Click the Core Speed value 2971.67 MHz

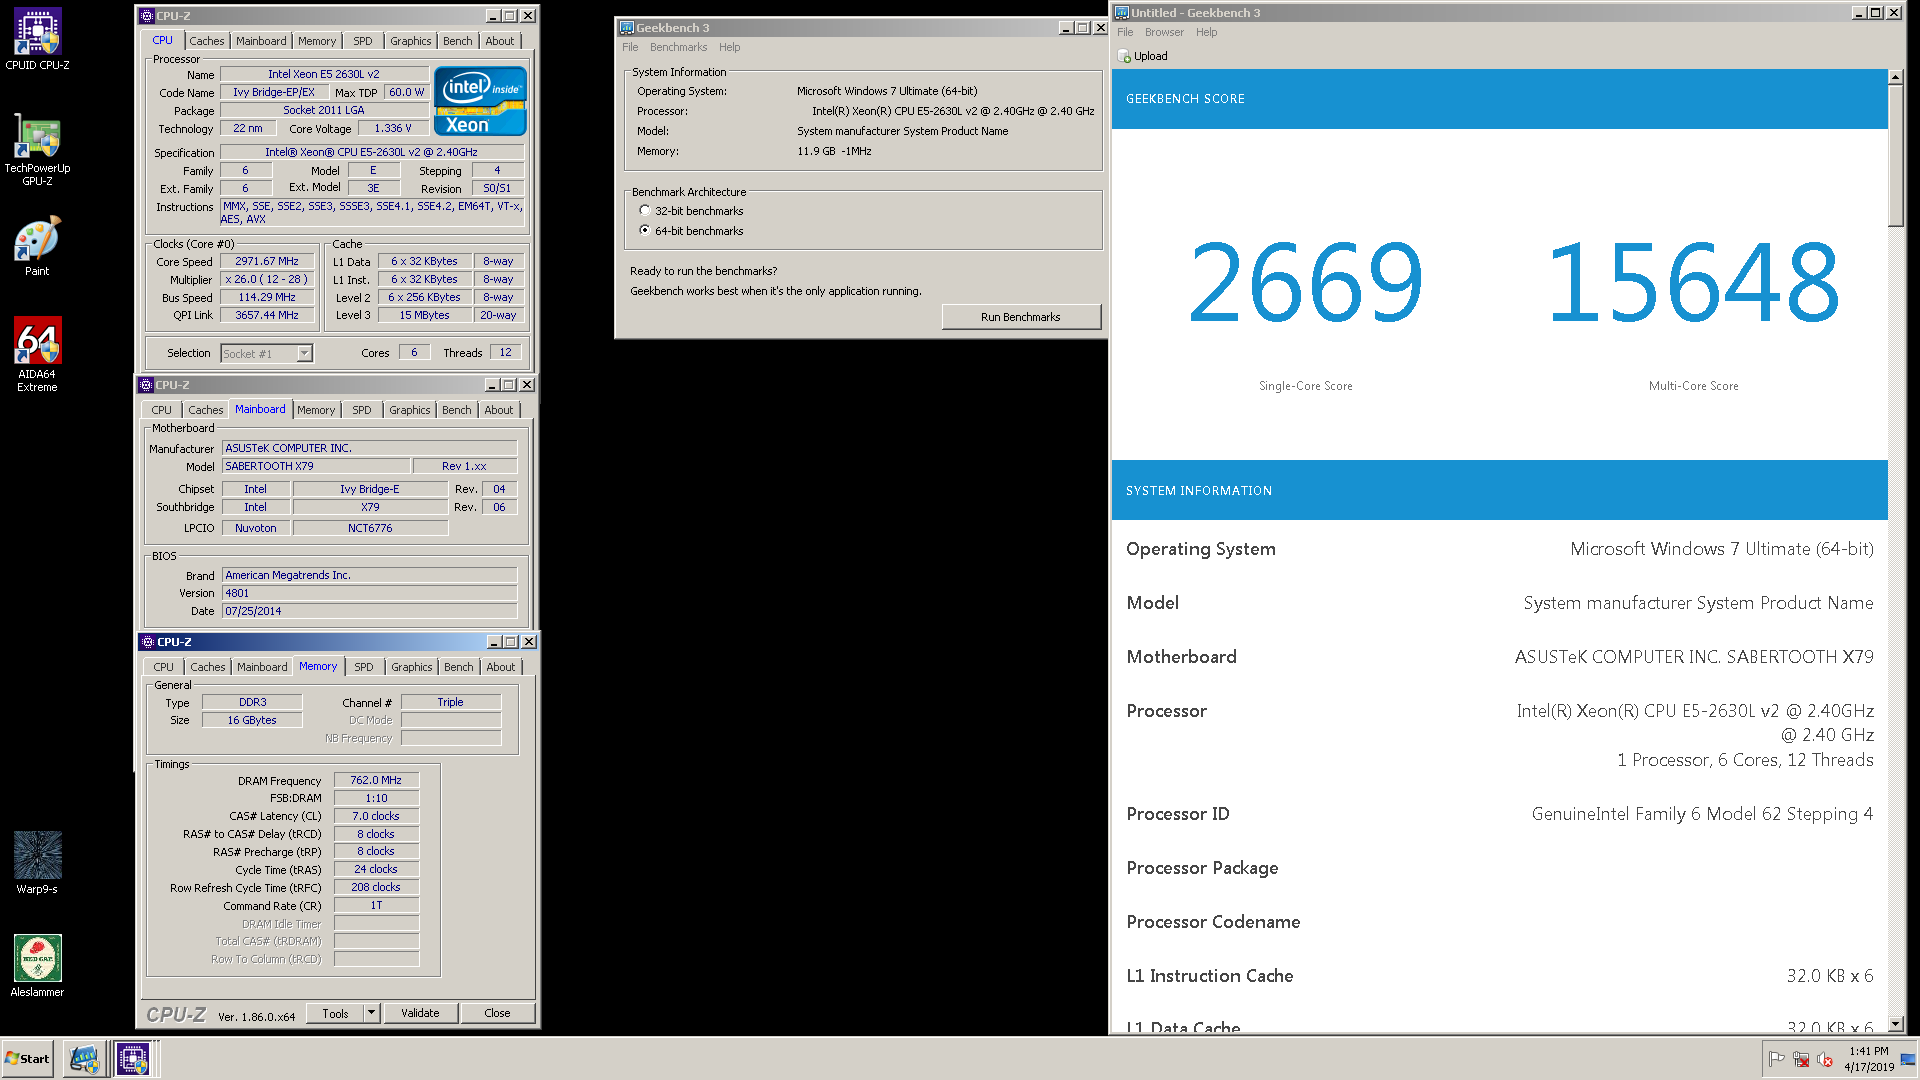tap(267, 261)
